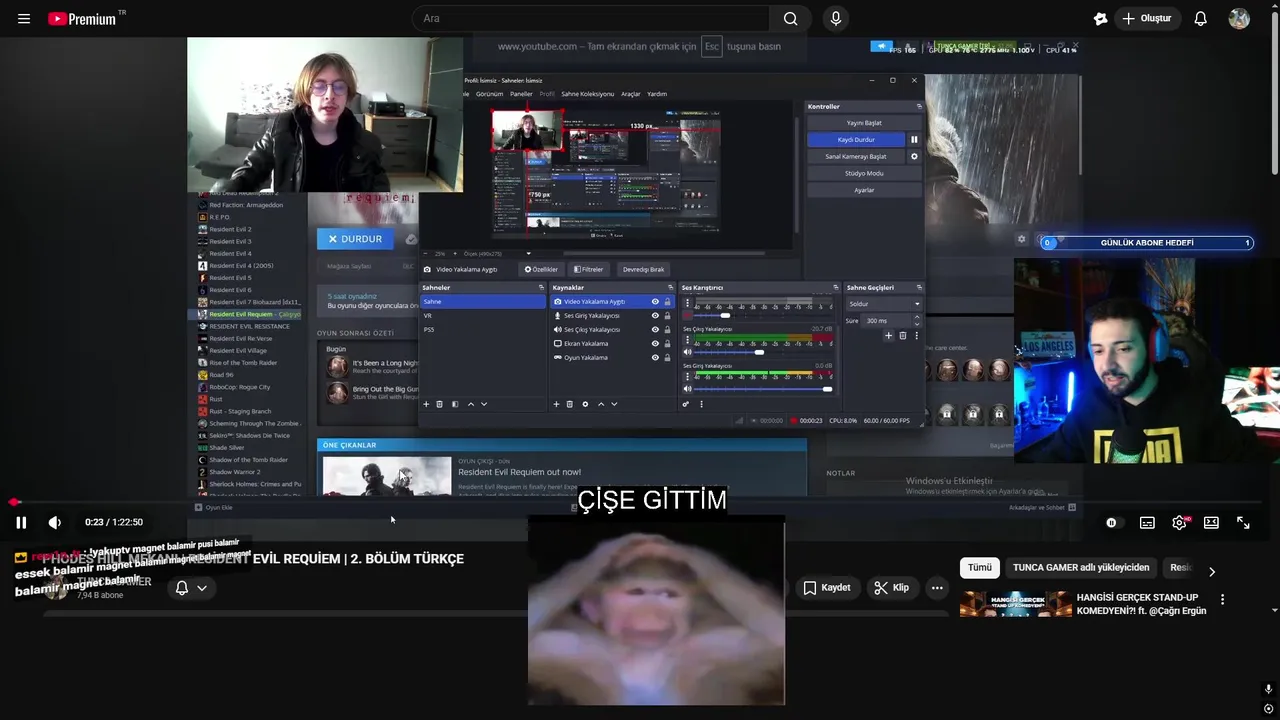The image size is (1280, 720).
Task: Select the Tümü filter chip
Action: pyautogui.click(x=980, y=568)
